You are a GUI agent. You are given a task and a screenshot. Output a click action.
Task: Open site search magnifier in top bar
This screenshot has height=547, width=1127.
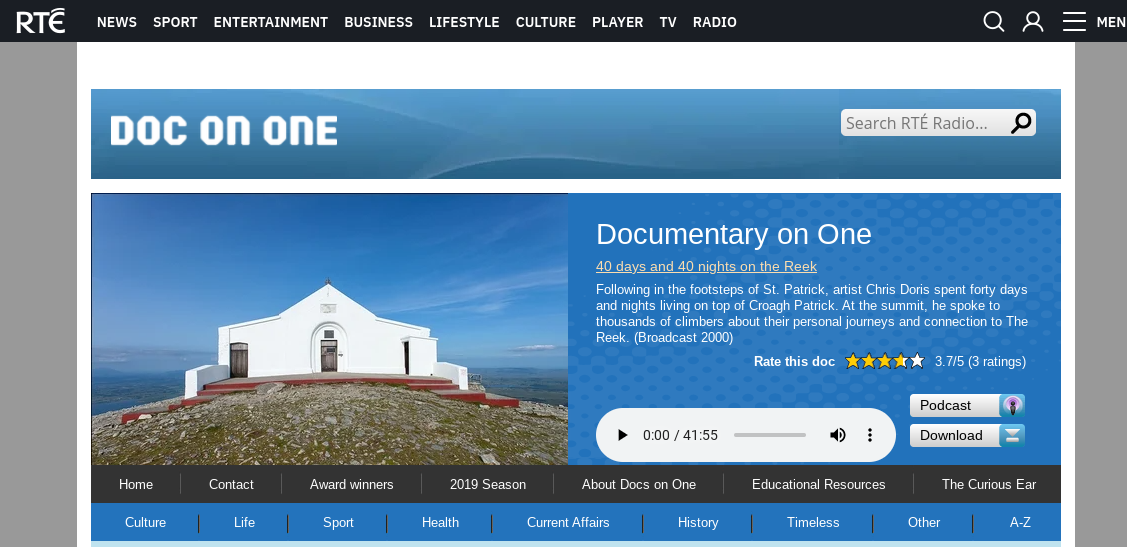[993, 22]
